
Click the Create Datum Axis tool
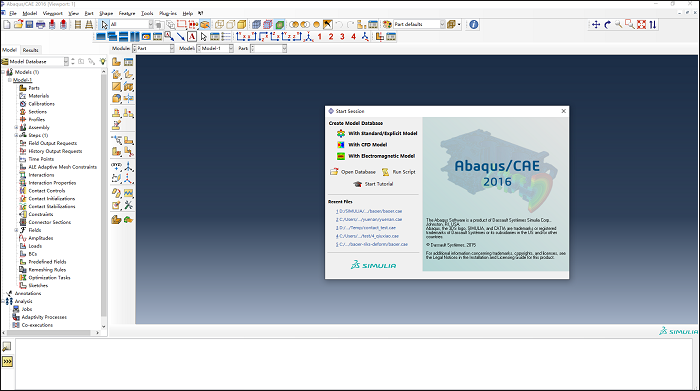pos(129,166)
